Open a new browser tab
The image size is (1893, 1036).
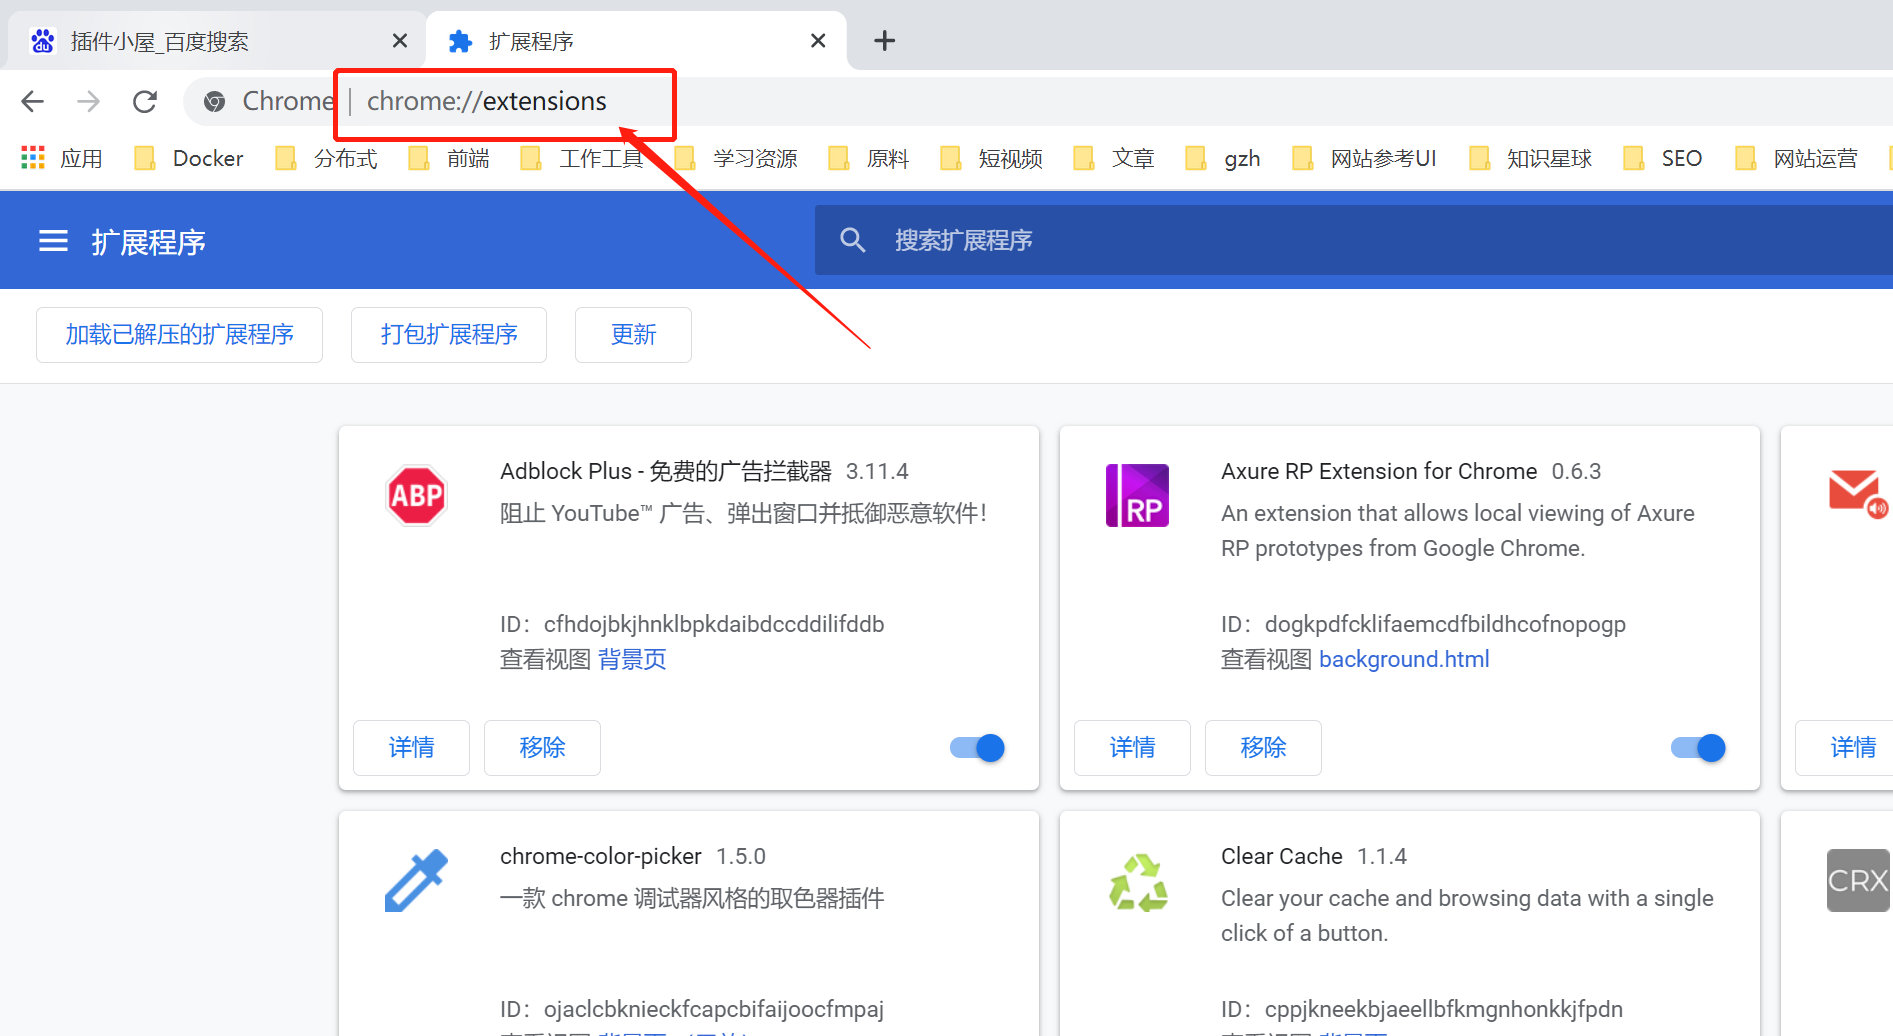point(884,41)
